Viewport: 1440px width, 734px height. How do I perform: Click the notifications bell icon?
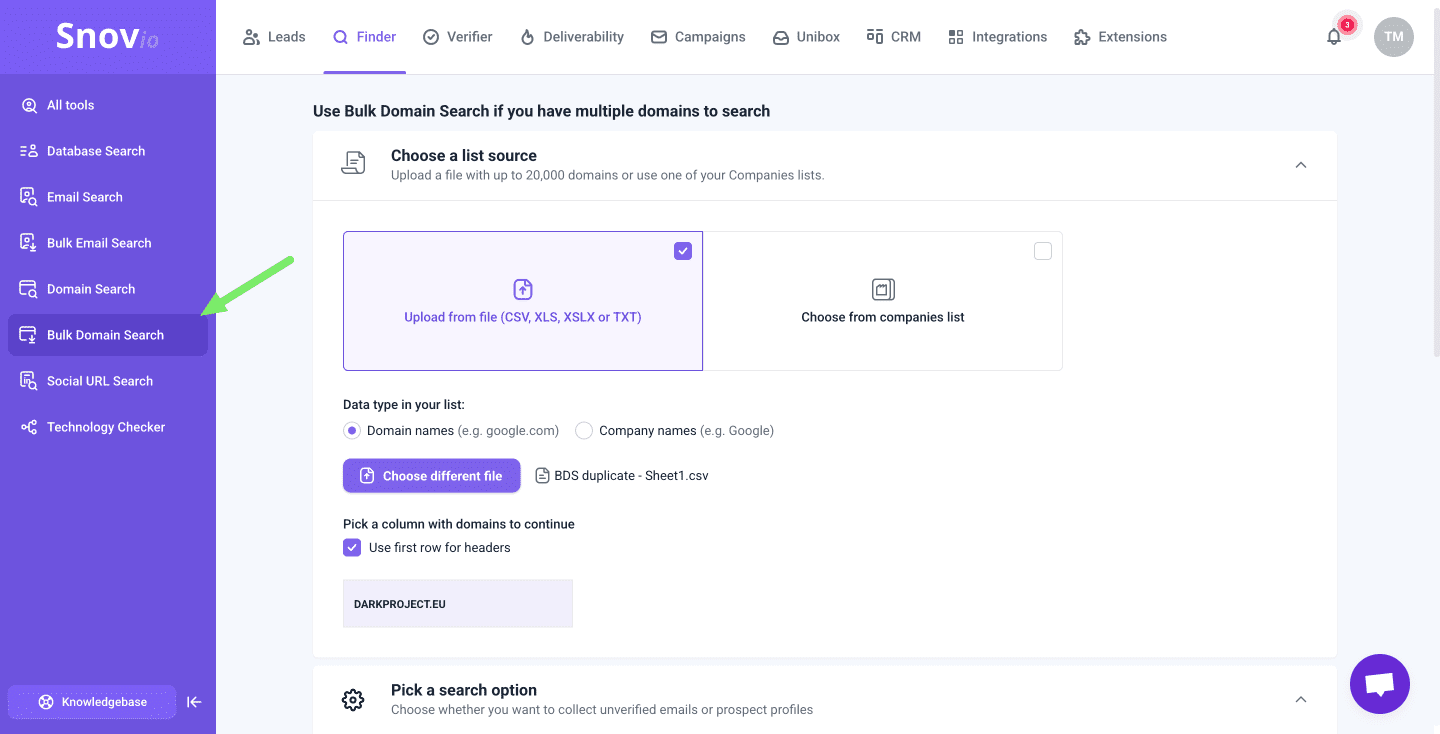[1334, 37]
